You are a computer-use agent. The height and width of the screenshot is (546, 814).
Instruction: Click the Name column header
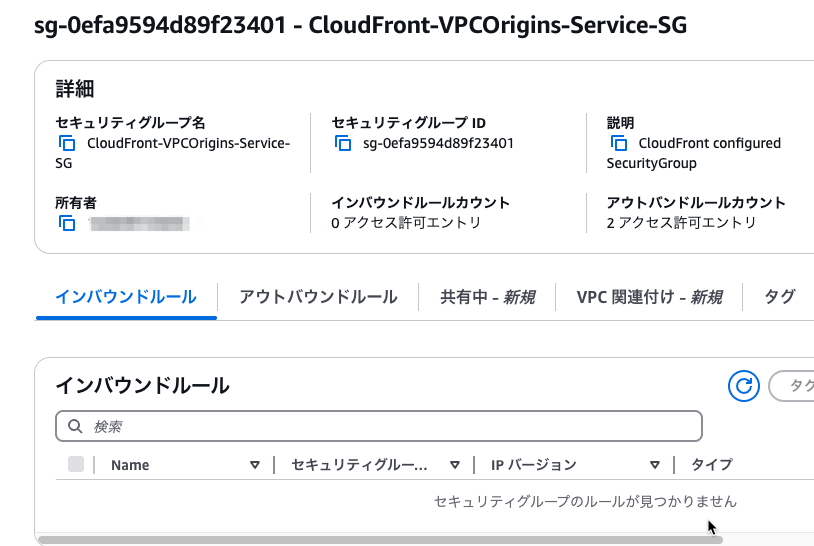130,465
